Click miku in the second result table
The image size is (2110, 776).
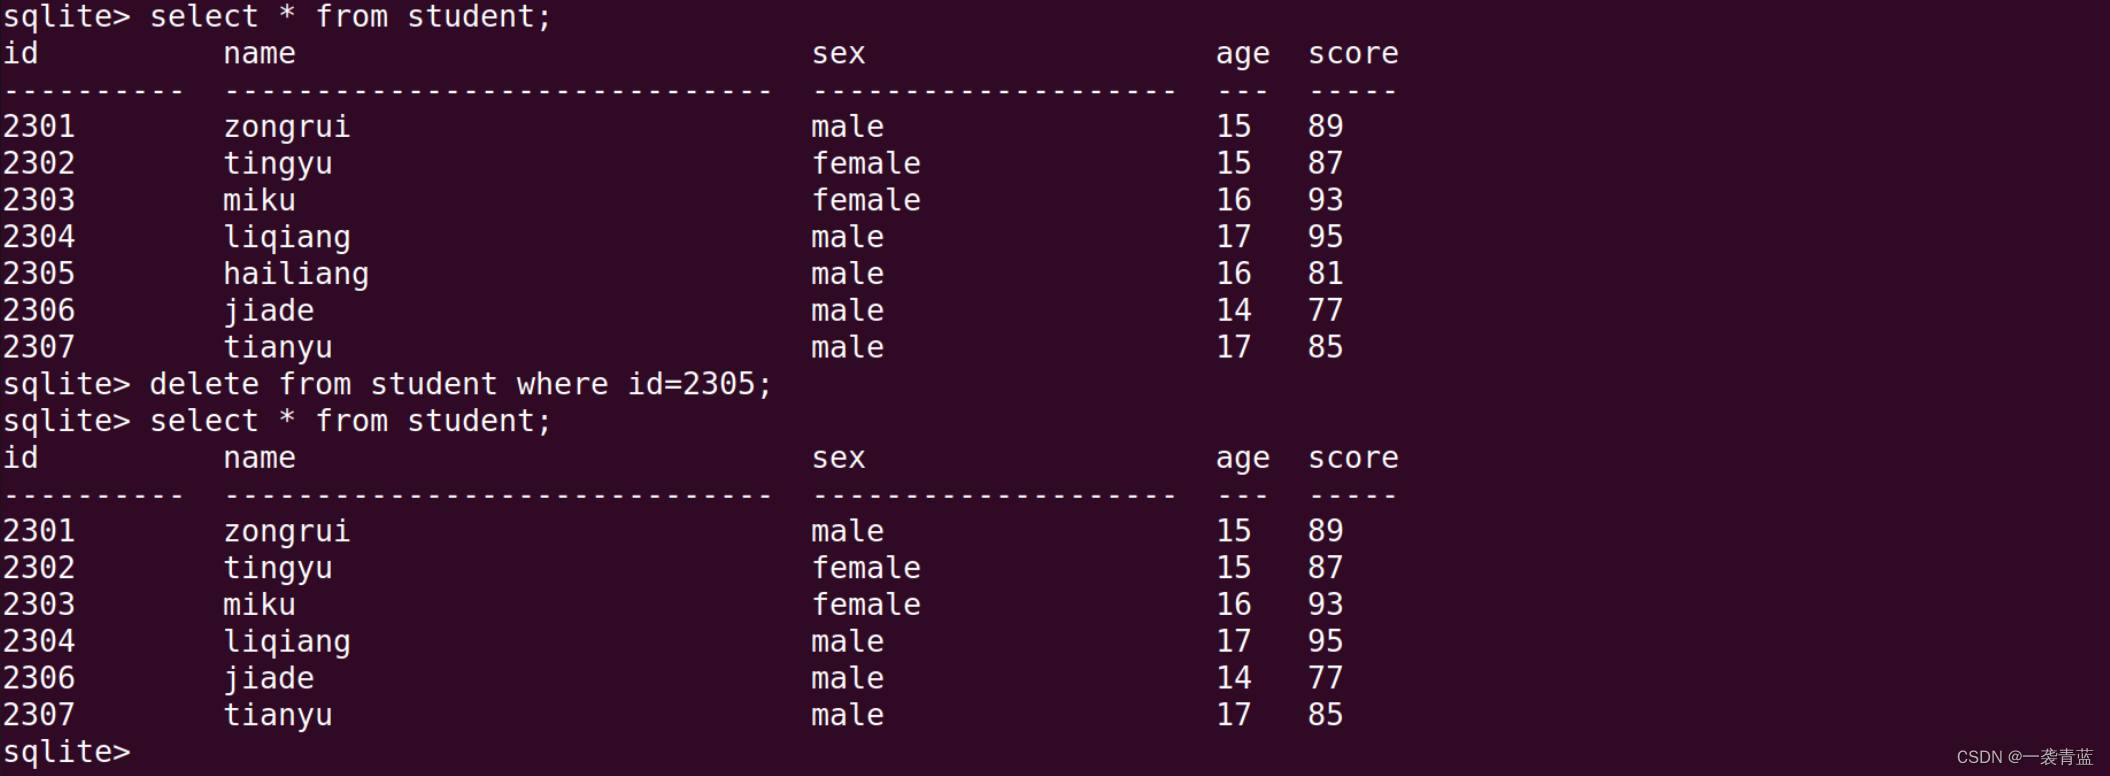tap(259, 605)
